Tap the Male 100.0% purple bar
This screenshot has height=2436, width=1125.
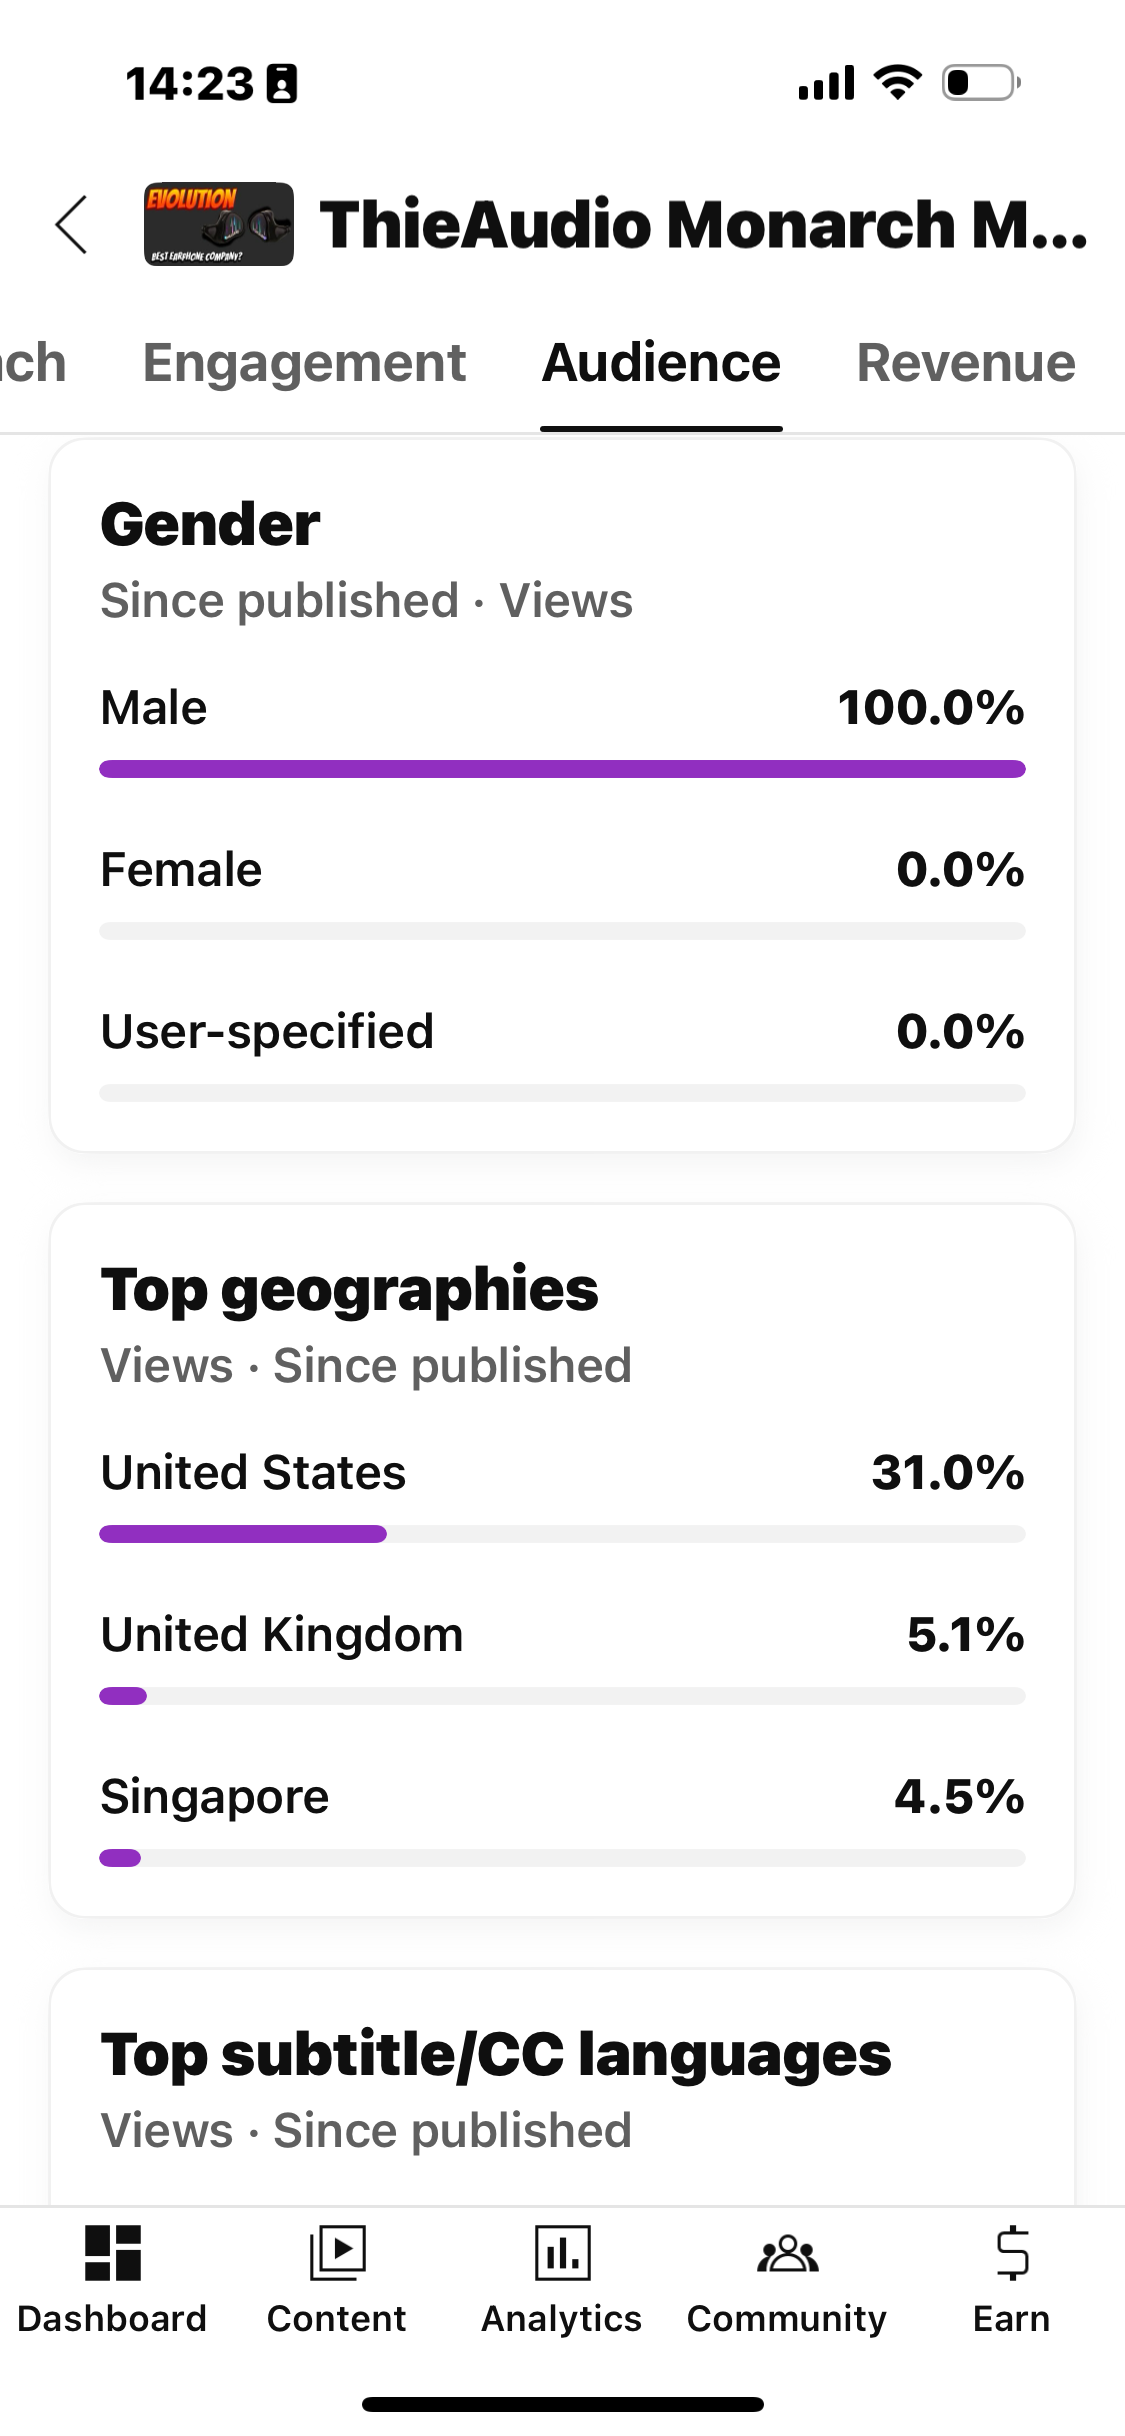click(x=562, y=769)
